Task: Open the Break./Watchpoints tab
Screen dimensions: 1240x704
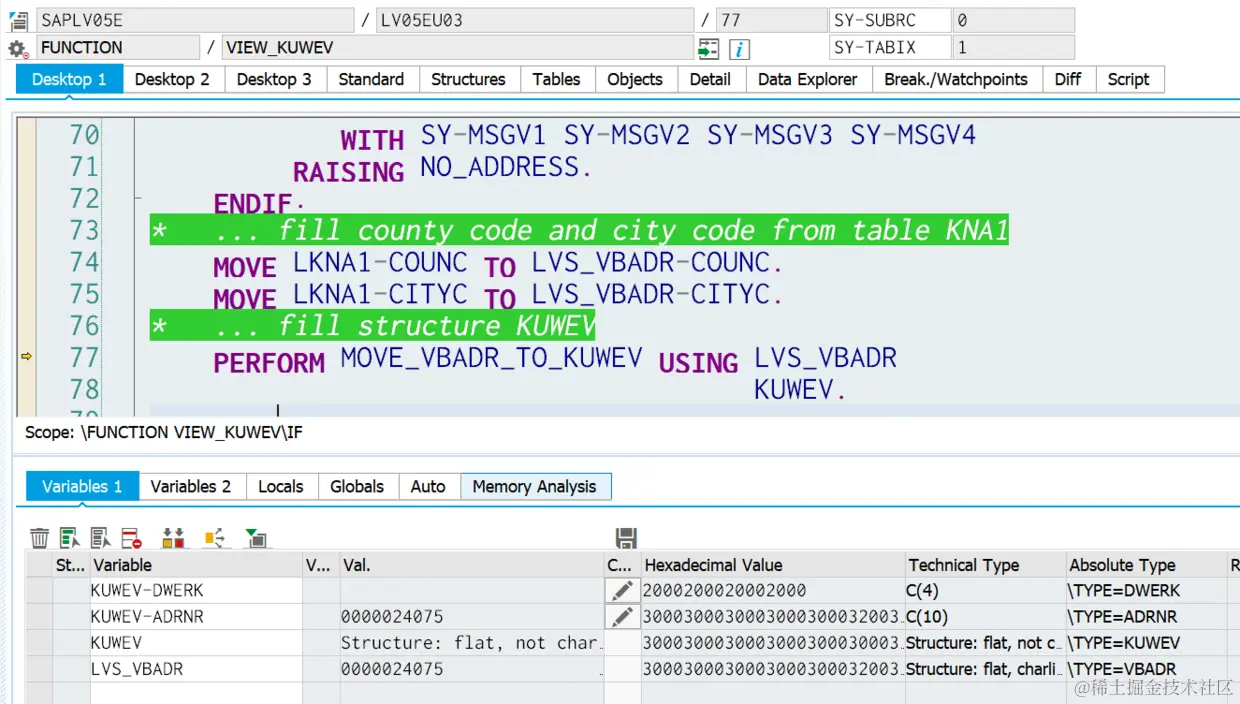Action: (x=956, y=79)
